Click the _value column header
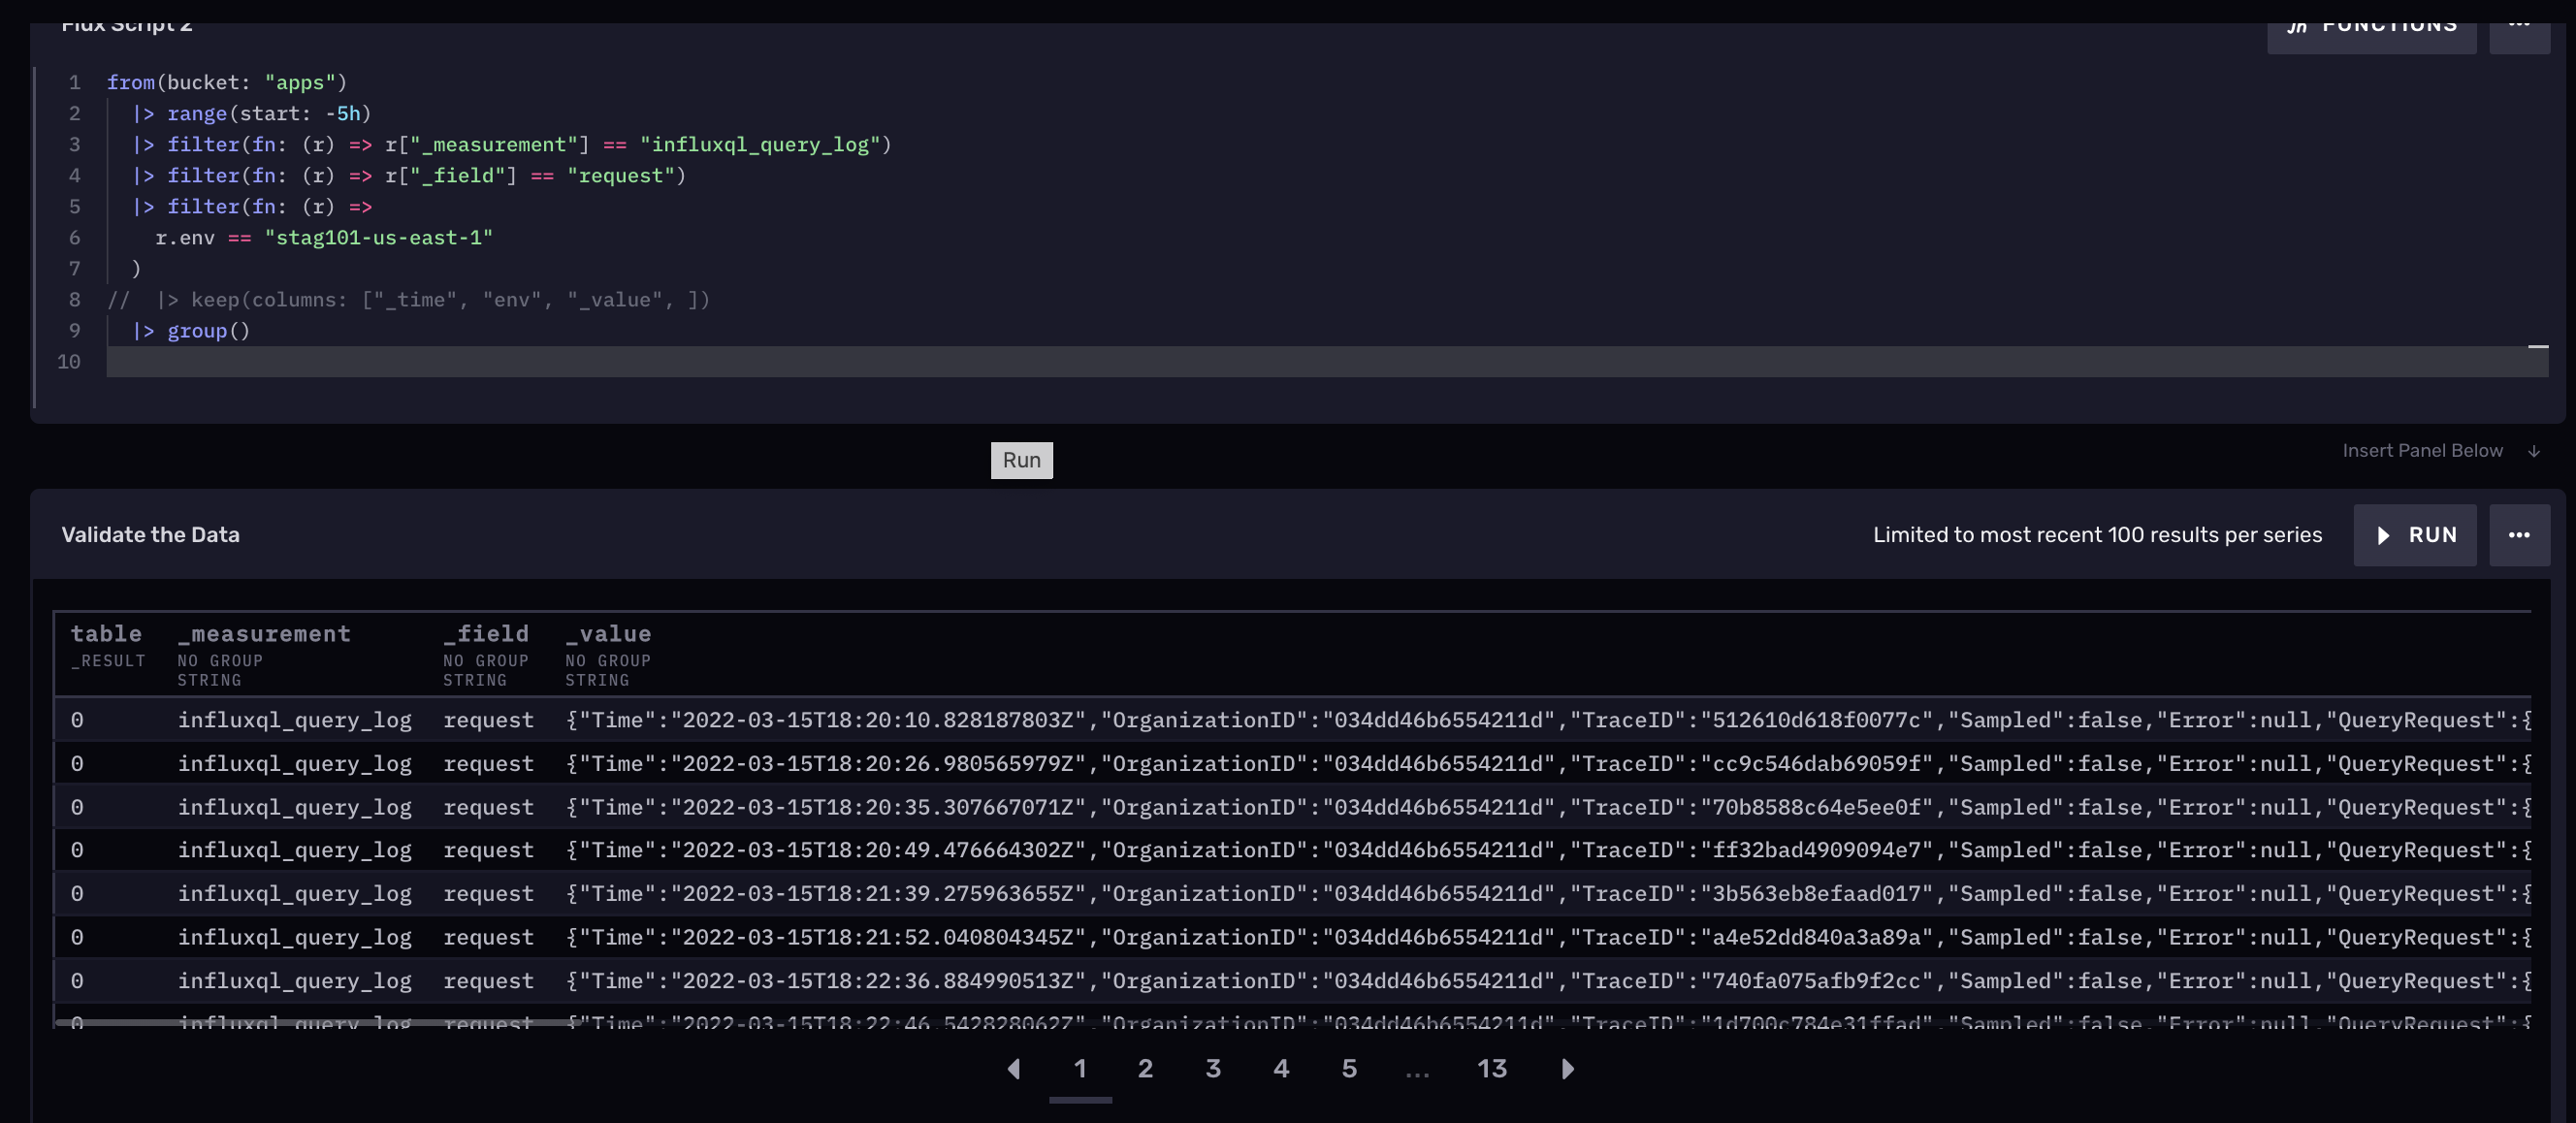The width and height of the screenshot is (2576, 1123). (x=608, y=633)
